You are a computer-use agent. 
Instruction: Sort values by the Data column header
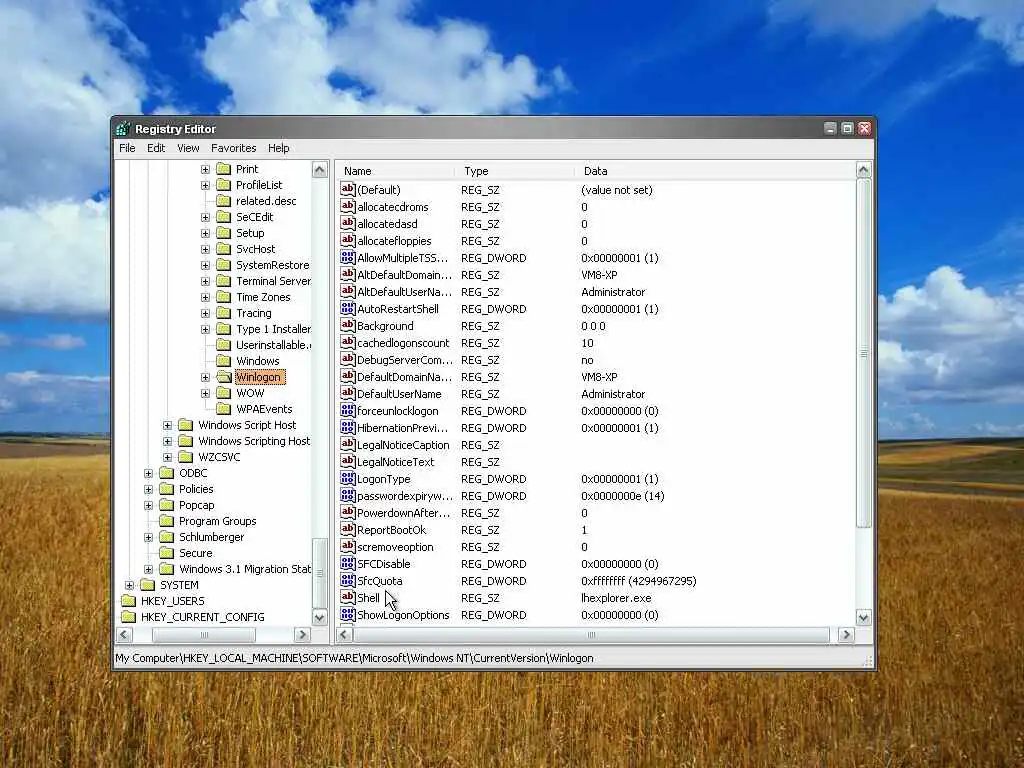(715, 171)
